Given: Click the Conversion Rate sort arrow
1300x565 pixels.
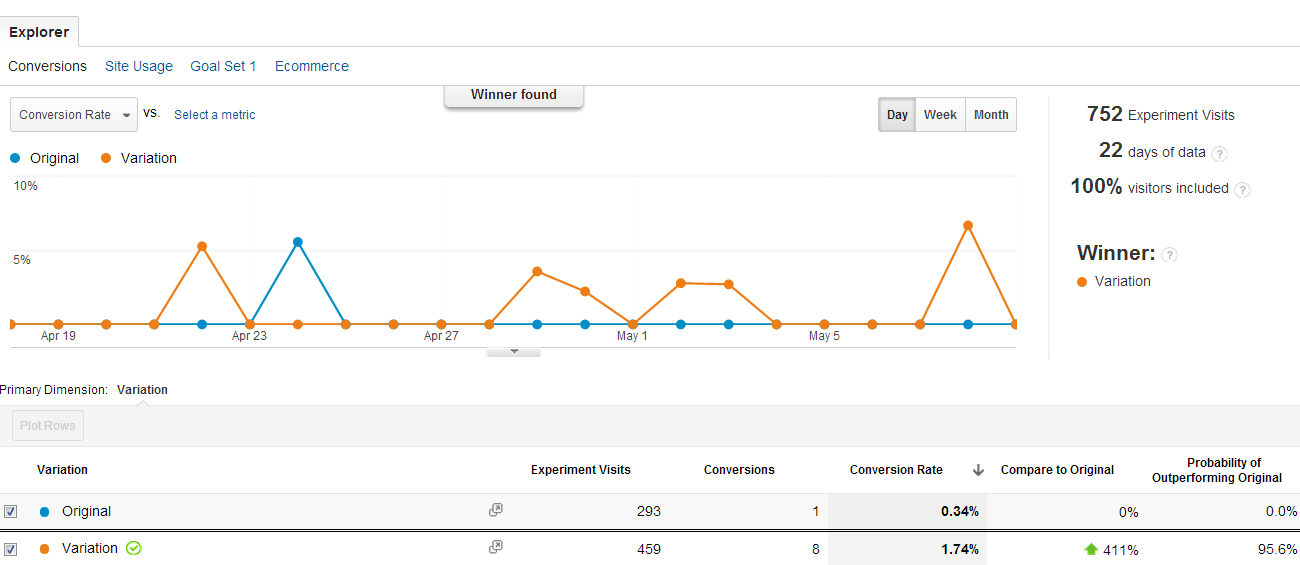Looking at the screenshot, I should 978,470.
